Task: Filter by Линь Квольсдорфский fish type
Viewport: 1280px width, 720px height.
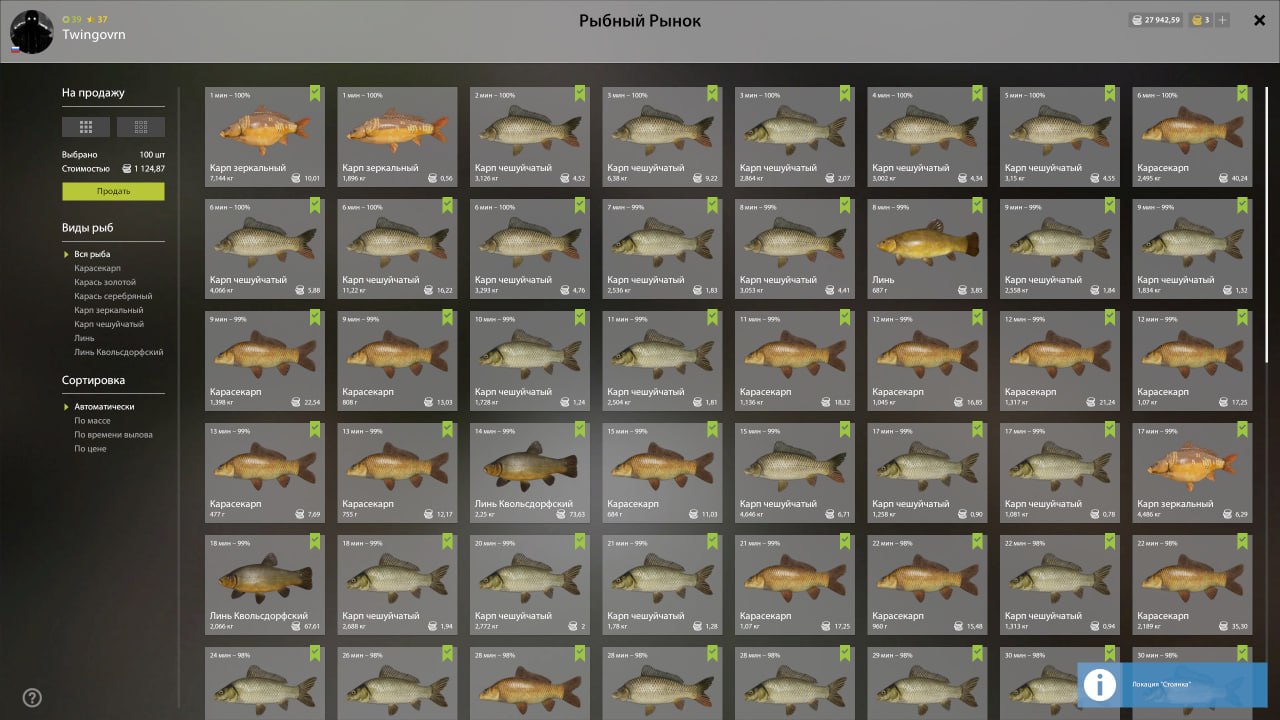Action: (x=118, y=352)
